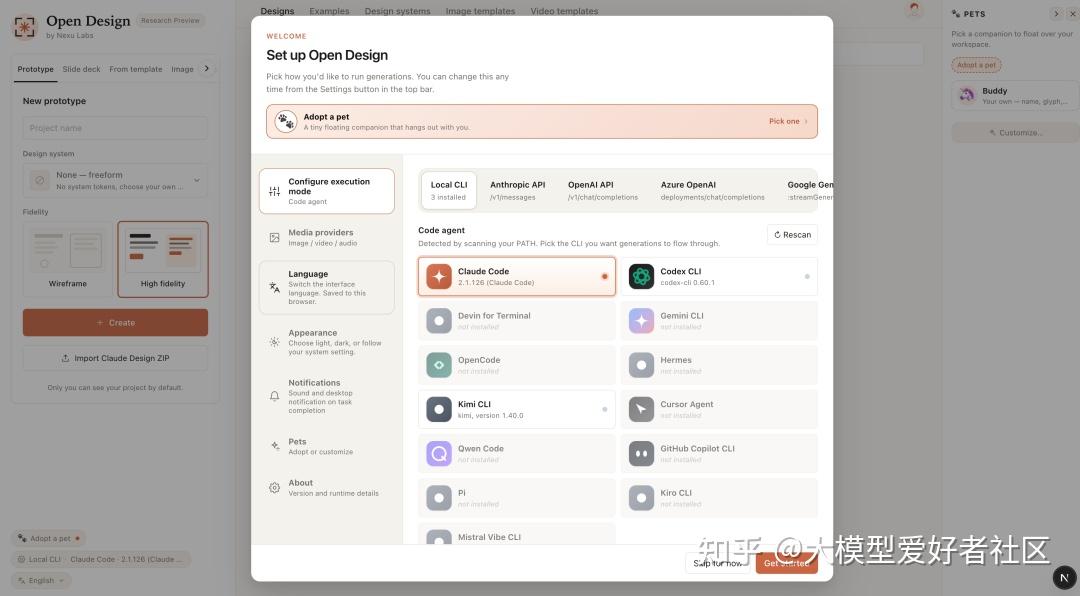Click the paw icon in Adopt a pet banner
The width and height of the screenshot is (1080, 596).
[286, 121]
